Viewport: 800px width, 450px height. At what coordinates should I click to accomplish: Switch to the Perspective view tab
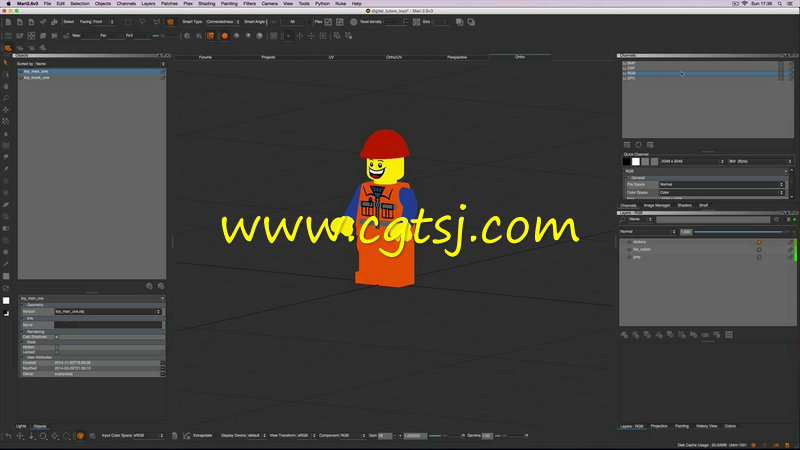click(457, 57)
